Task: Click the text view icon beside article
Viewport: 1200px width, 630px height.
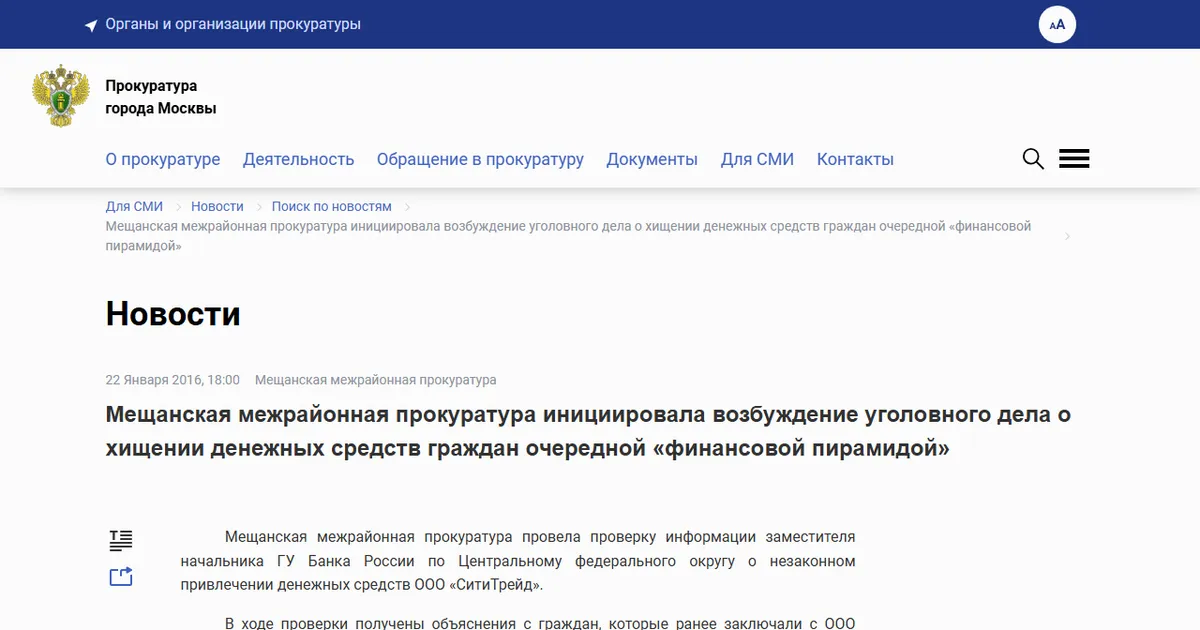Action: 121,541
